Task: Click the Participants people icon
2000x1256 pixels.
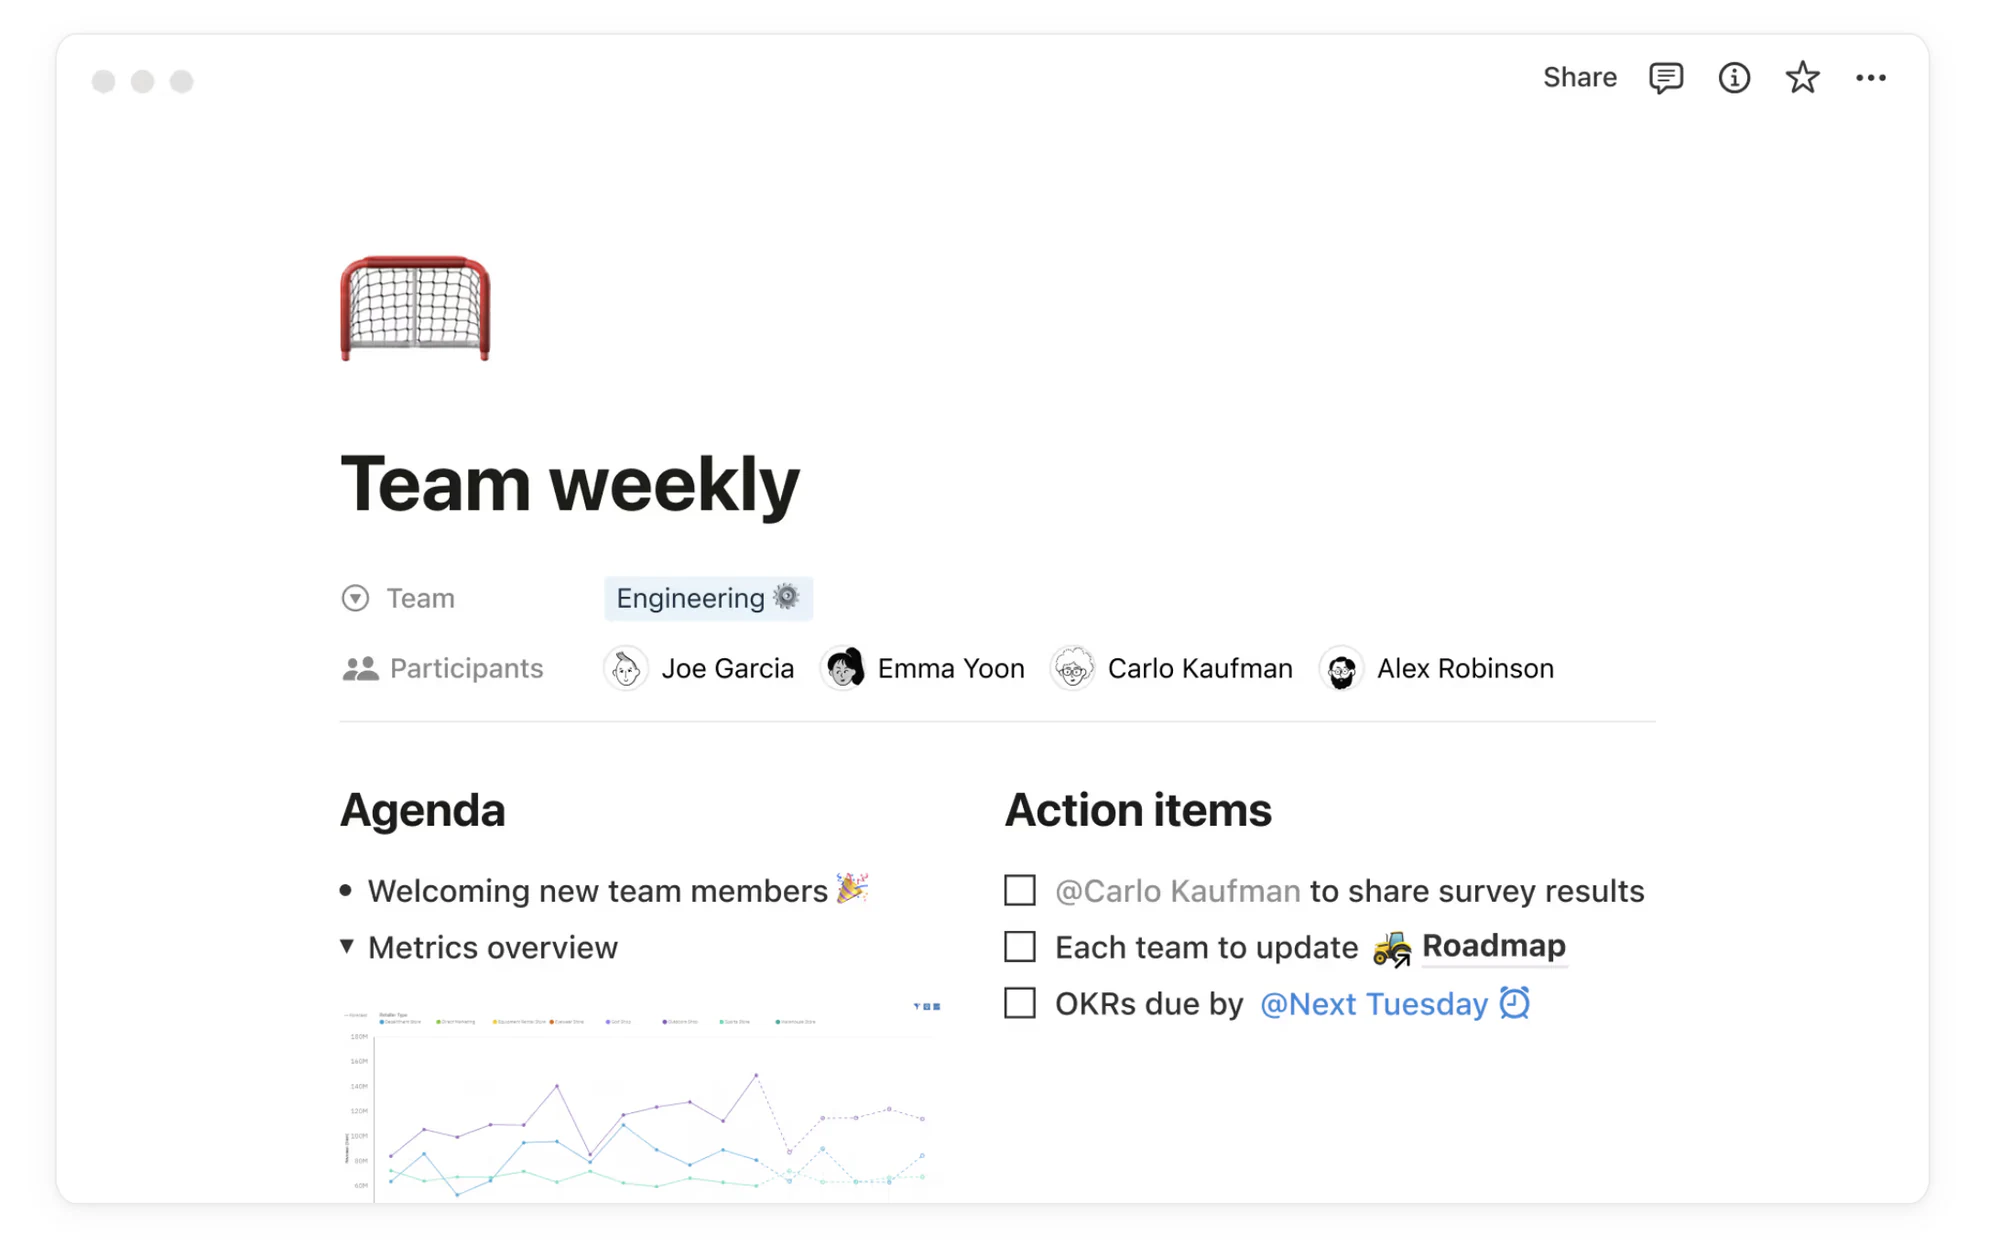Action: point(360,668)
